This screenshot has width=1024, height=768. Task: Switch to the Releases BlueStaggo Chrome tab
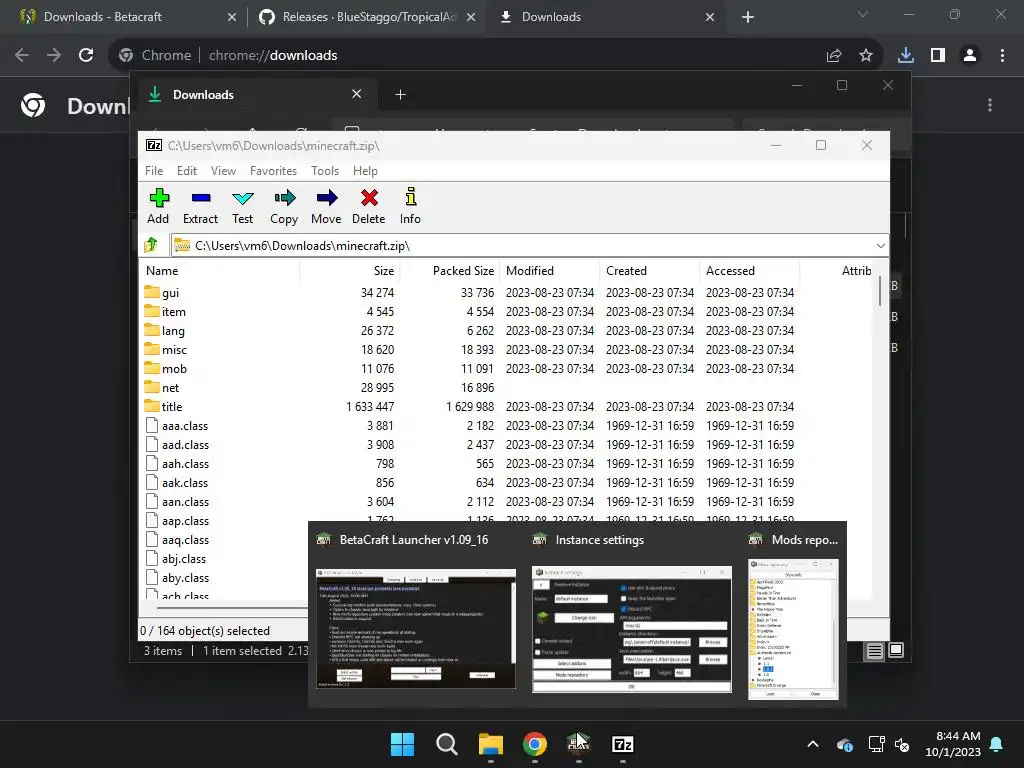tap(367, 17)
